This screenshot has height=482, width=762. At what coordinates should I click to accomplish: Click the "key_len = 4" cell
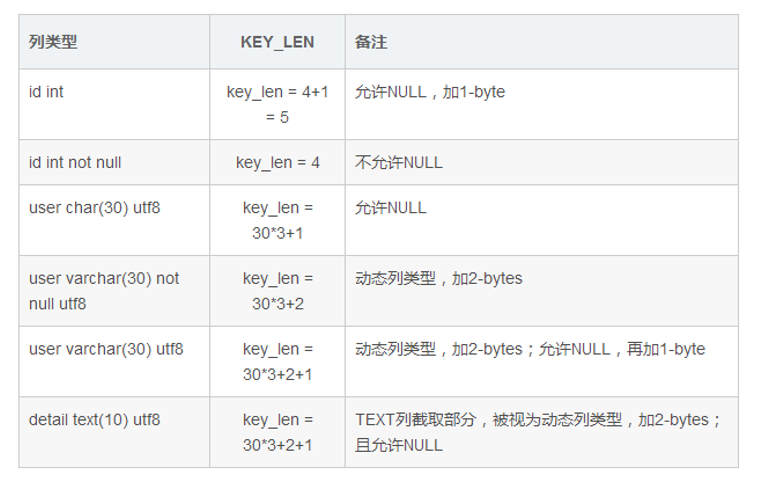(x=277, y=162)
